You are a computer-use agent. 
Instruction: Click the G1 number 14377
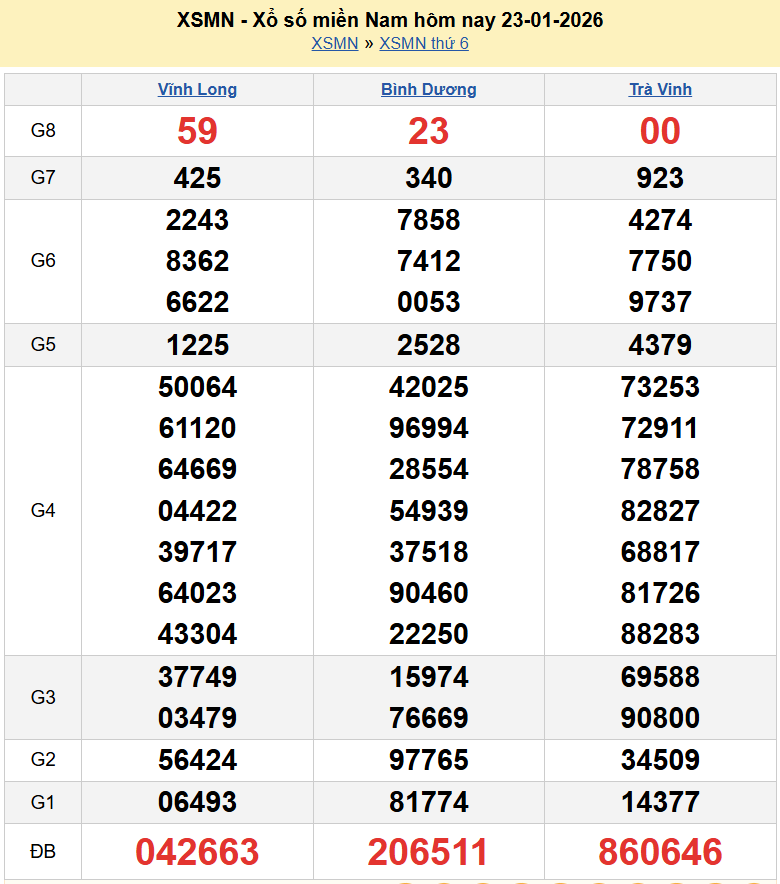(x=660, y=802)
